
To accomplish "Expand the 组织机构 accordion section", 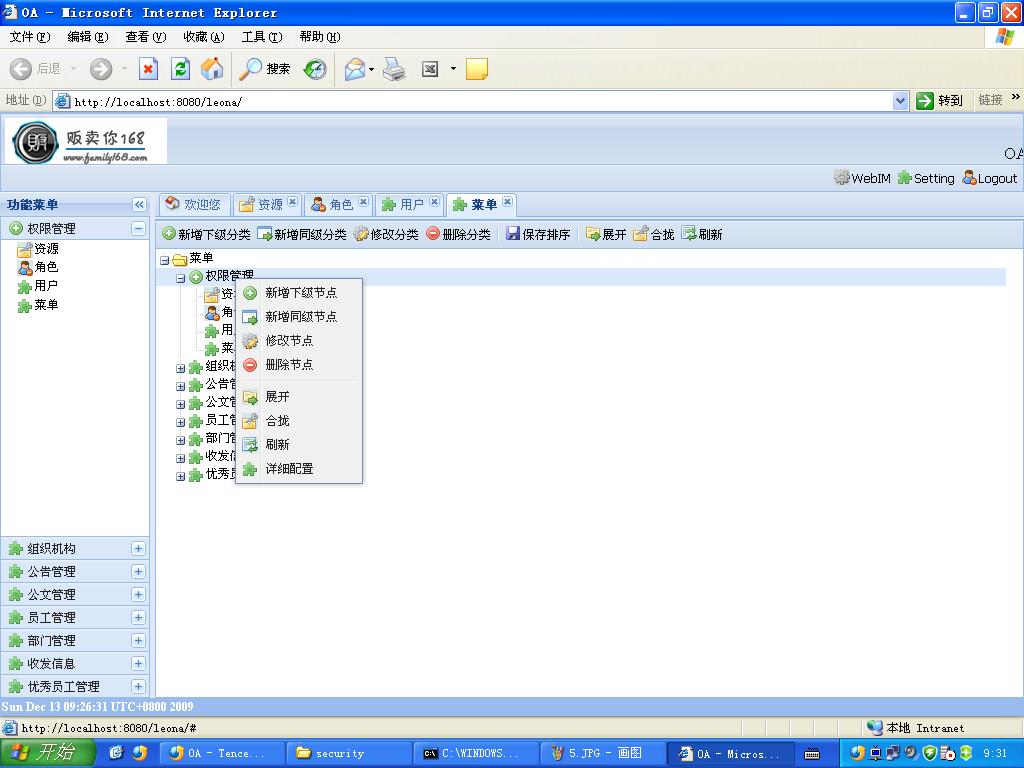I will (x=138, y=549).
